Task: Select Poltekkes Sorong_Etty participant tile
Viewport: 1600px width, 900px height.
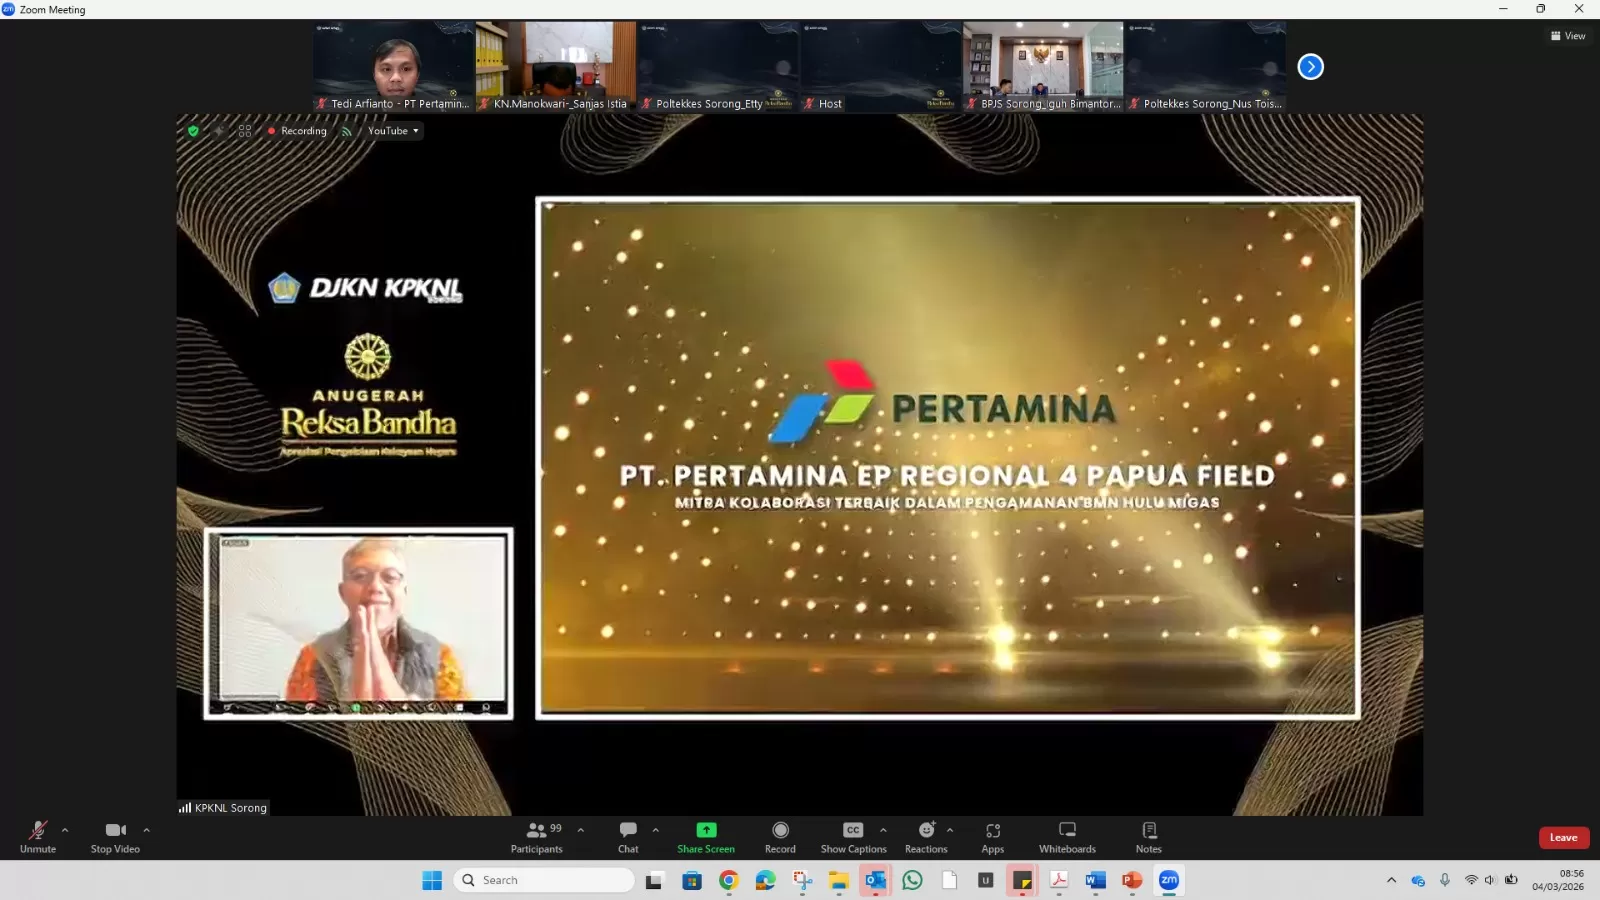Action: click(x=718, y=67)
